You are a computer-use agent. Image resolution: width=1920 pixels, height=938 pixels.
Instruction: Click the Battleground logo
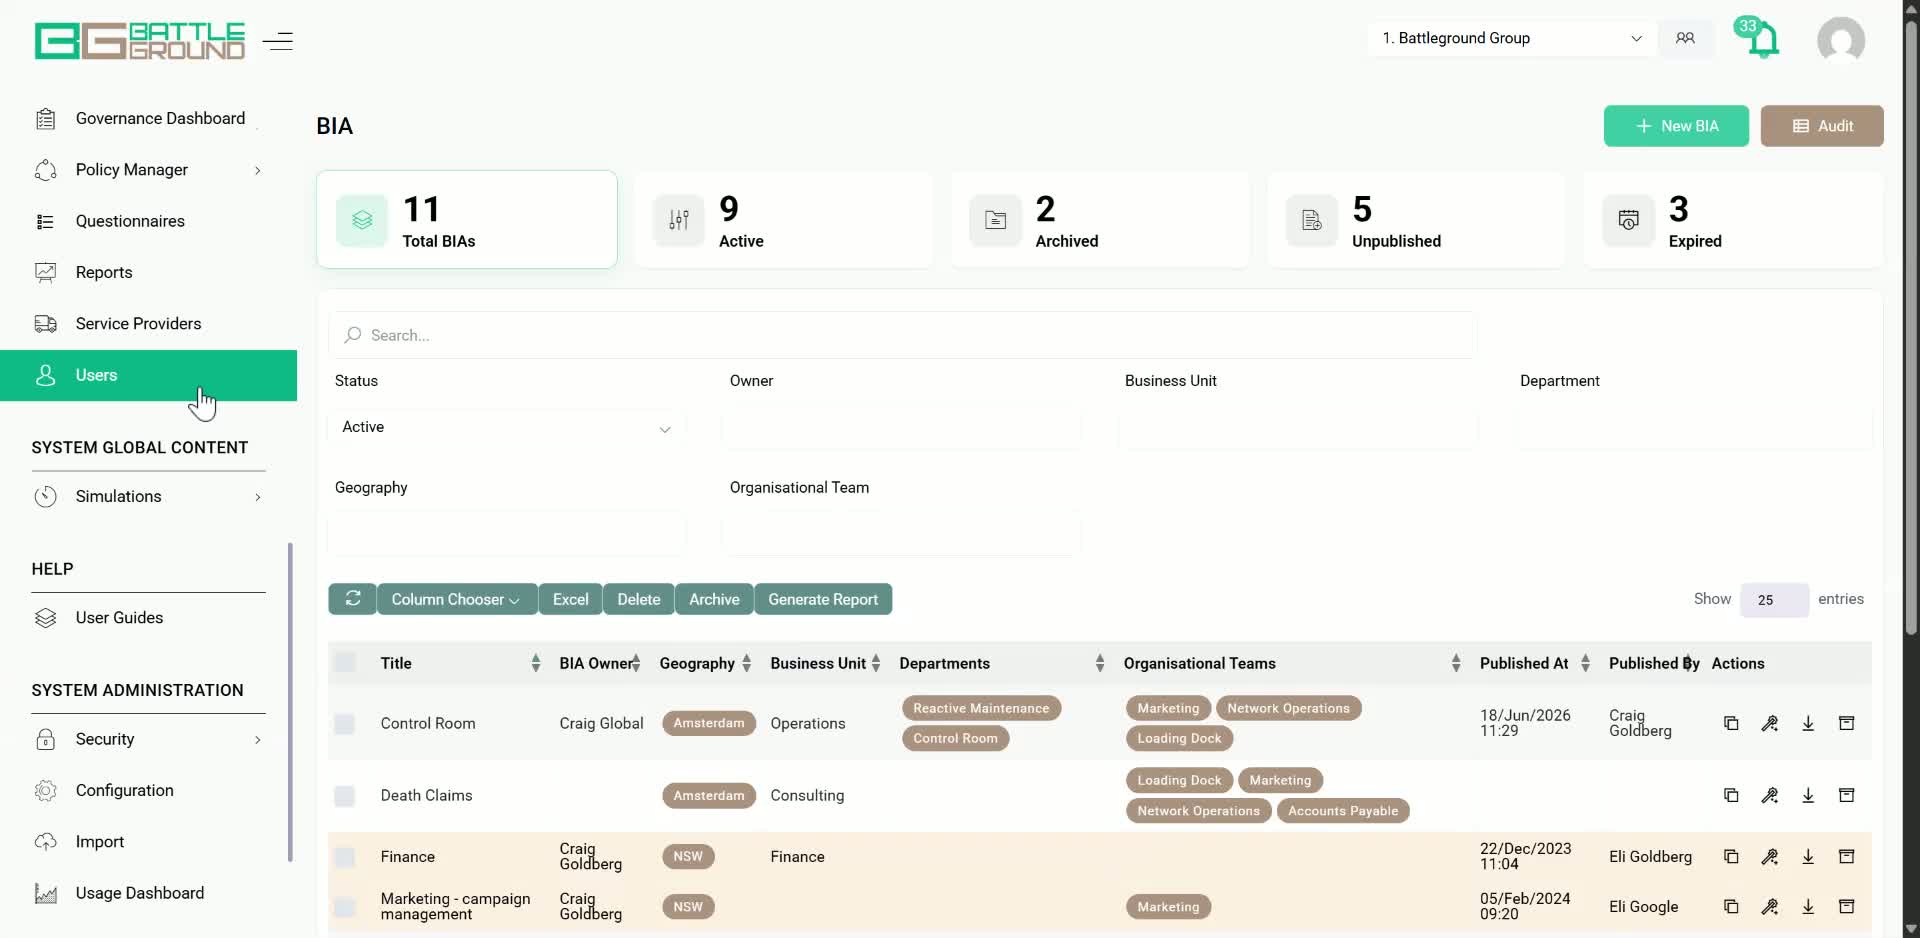click(140, 41)
